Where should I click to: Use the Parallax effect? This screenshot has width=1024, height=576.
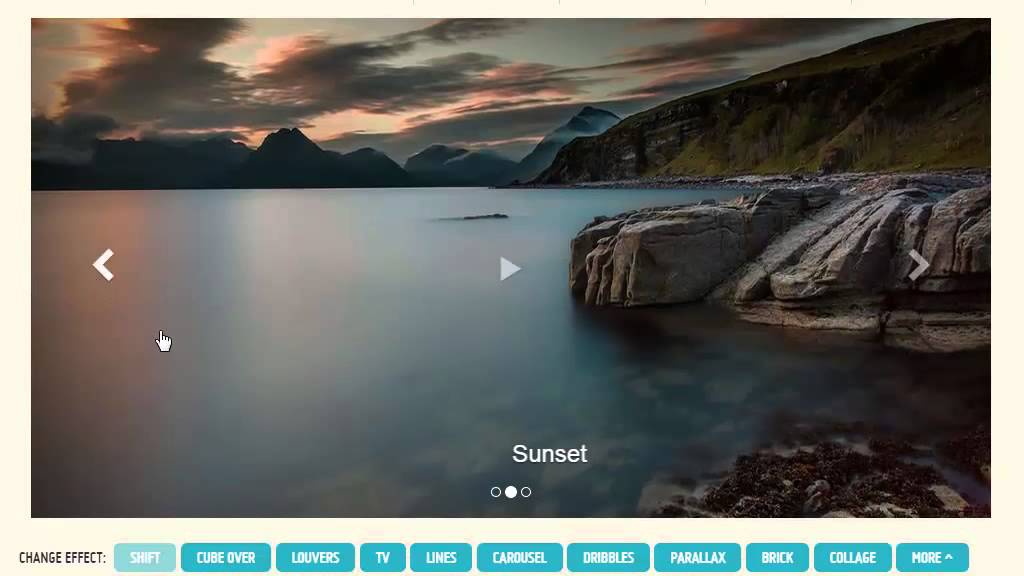697,558
